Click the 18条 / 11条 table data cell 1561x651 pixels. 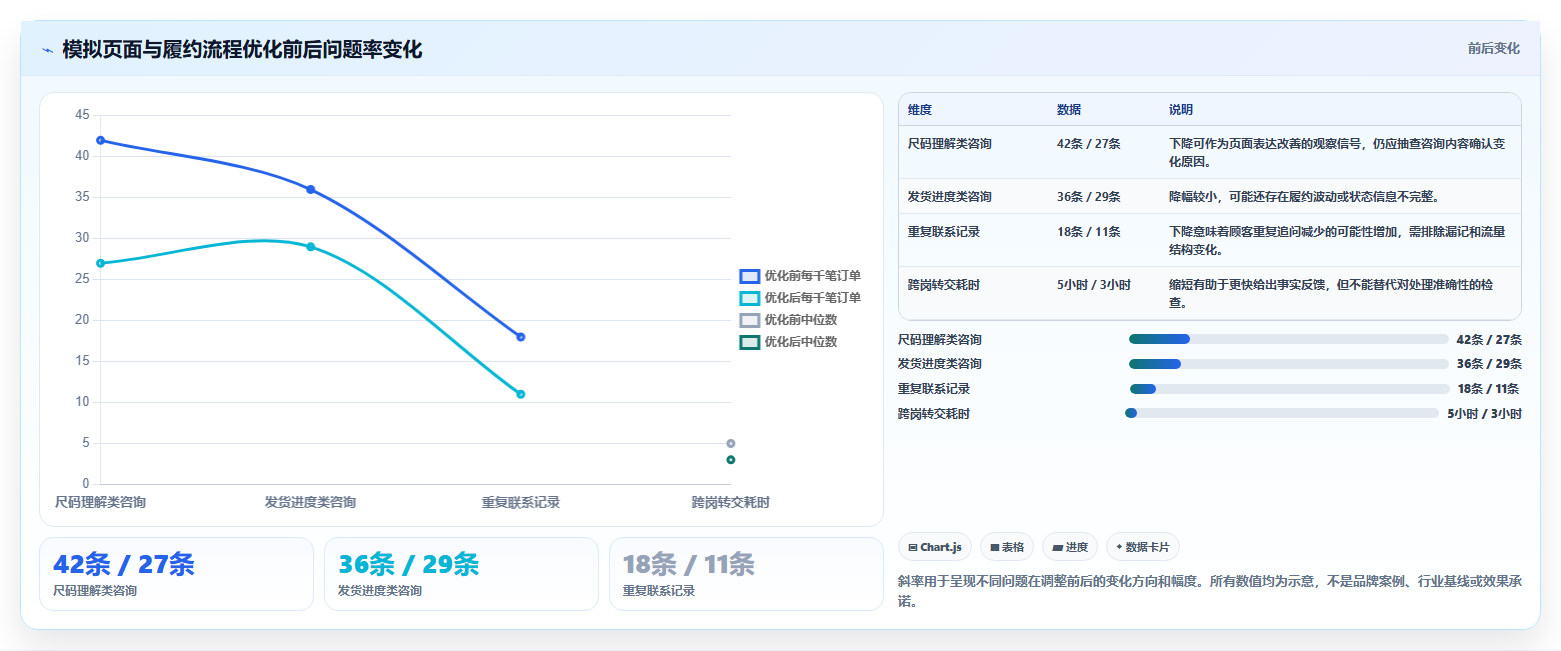tap(1089, 232)
